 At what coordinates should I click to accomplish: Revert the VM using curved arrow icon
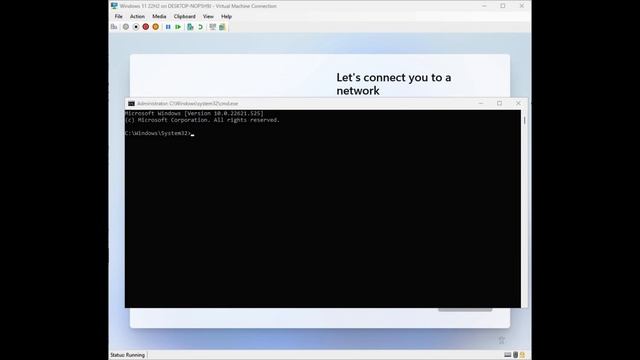pos(200,27)
